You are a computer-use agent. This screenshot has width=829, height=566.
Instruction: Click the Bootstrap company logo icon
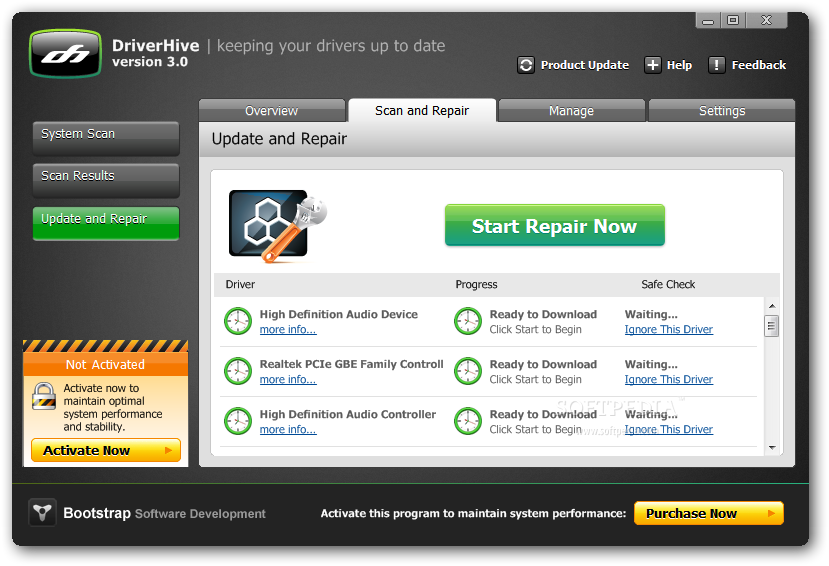pyautogui.click(x=42, y=512)
